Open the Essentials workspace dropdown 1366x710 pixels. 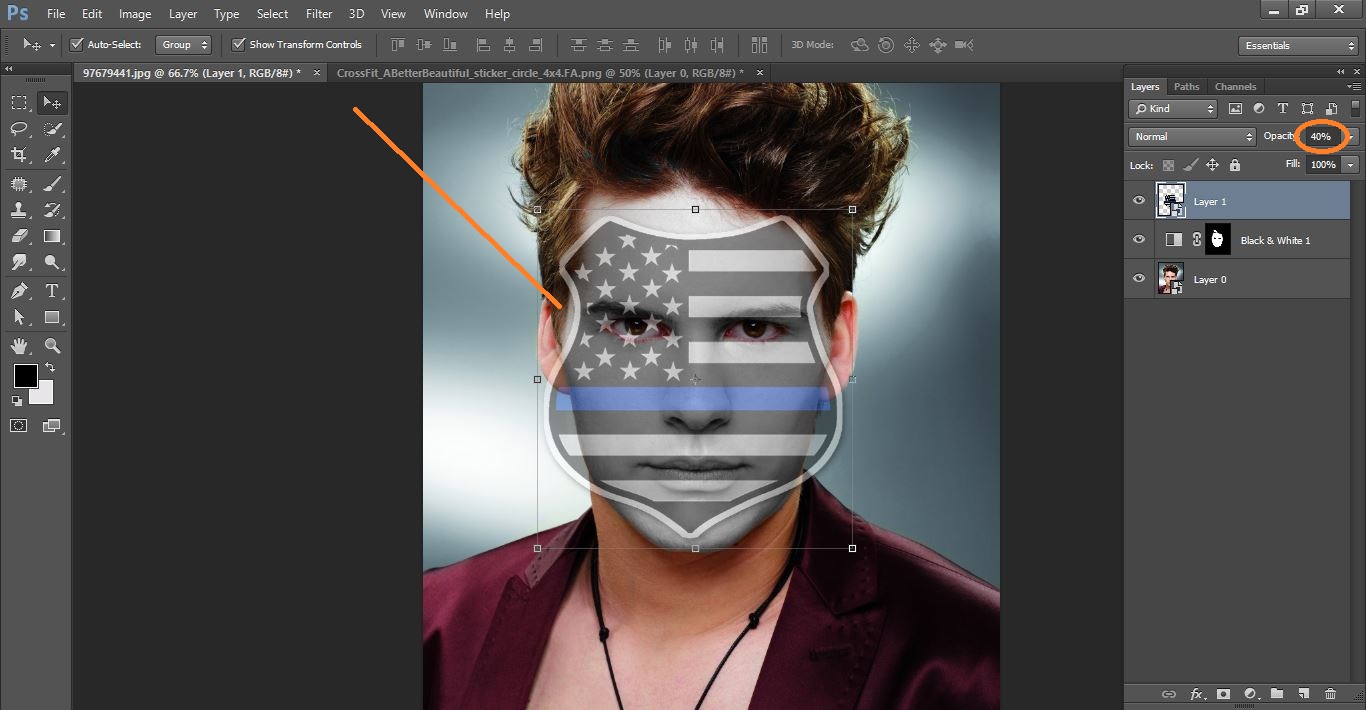click(1297, 45)
